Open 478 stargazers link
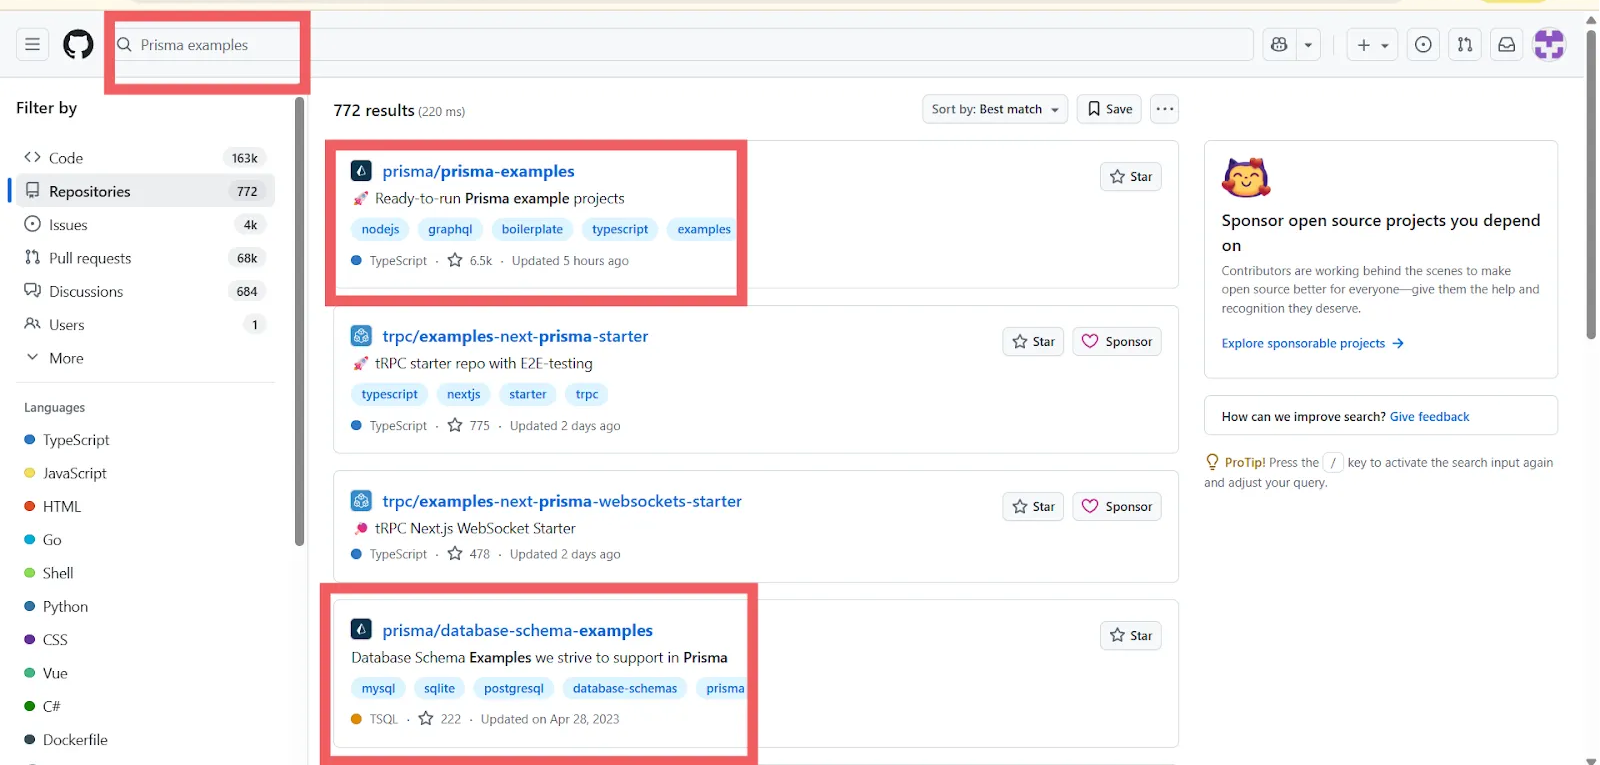The width and height of the screenshot is (1600, 765). click(x=469, y=554)
